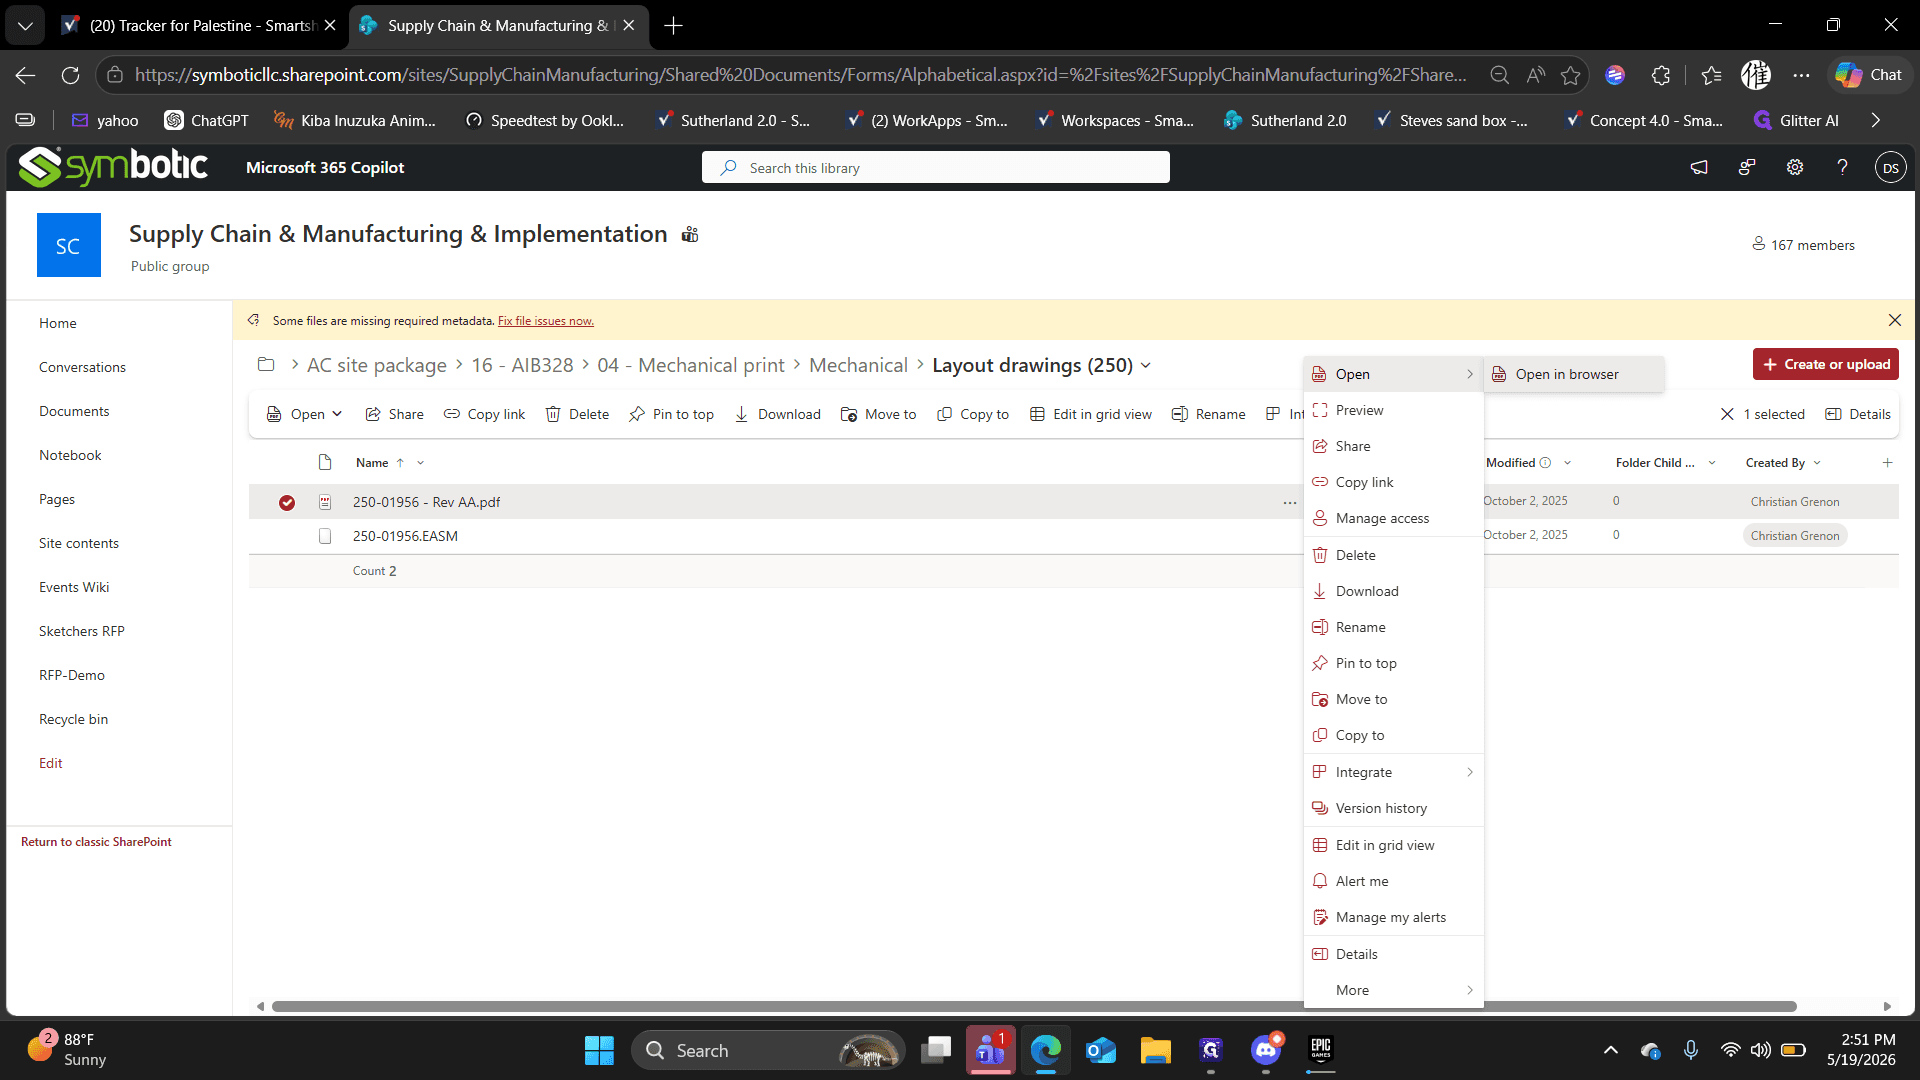Click the SC site logo tile
1920x1080 pixels.
click(x=69, y=245)
